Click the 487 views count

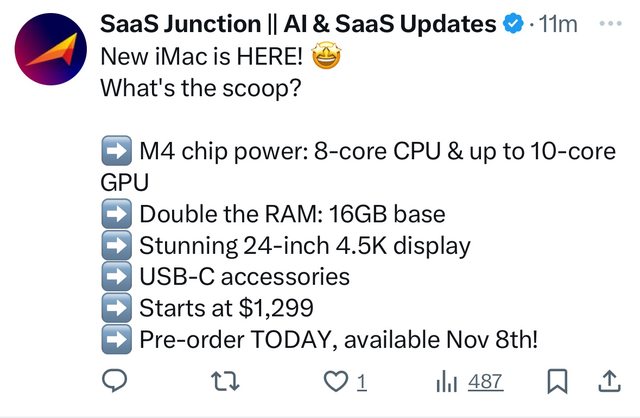click(485, 382)
